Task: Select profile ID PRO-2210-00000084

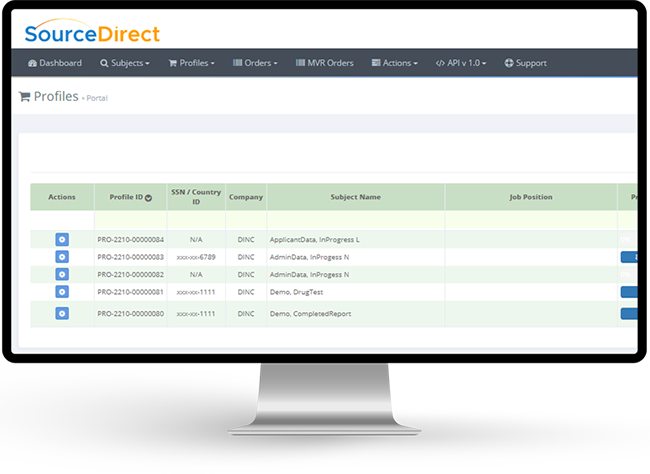Action: point(131,240)
